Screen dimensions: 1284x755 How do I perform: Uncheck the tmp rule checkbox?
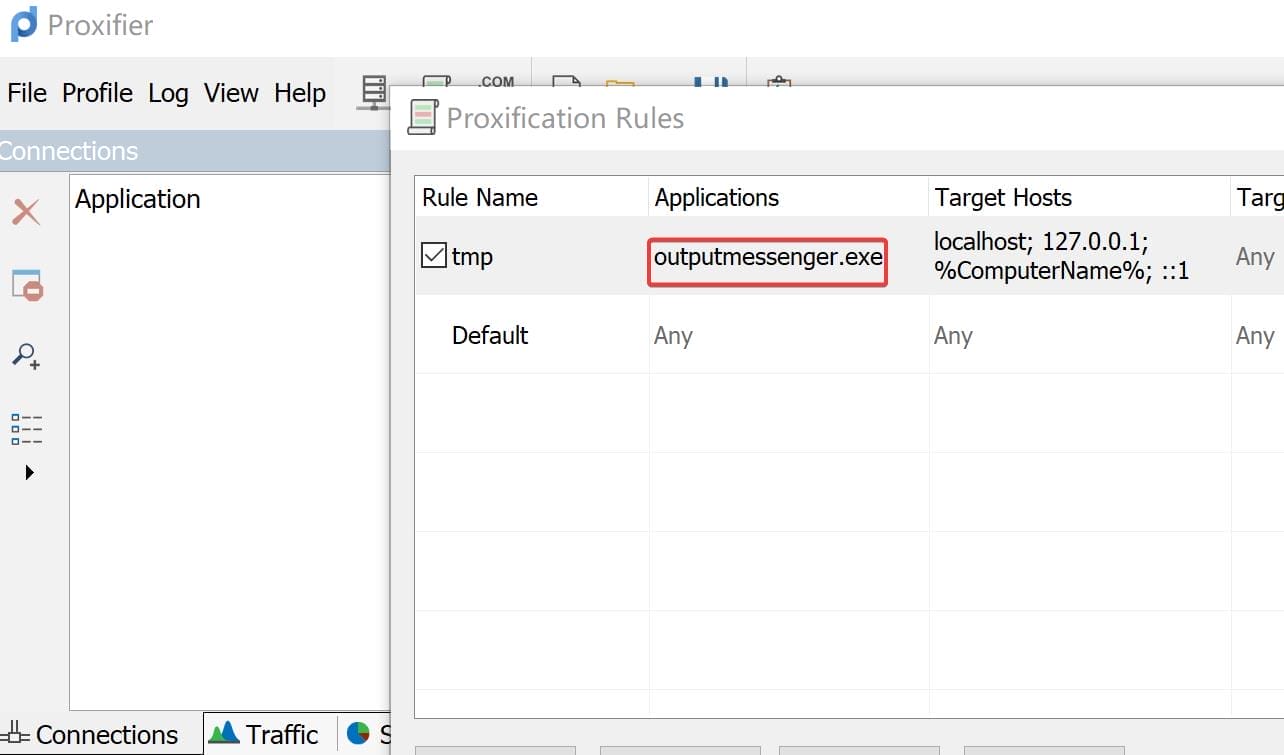pos(433,256)
